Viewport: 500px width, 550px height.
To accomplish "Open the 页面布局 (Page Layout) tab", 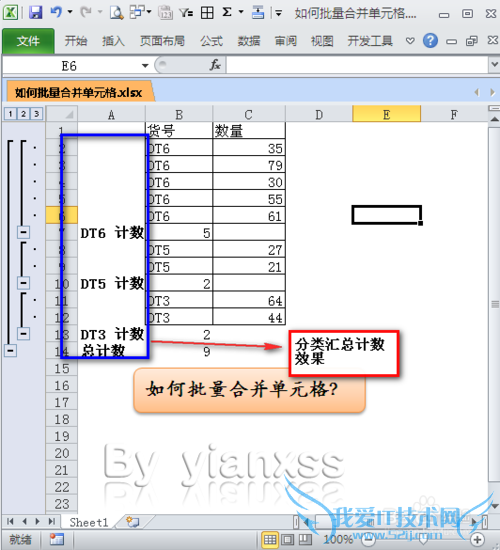I will (162, 41).
